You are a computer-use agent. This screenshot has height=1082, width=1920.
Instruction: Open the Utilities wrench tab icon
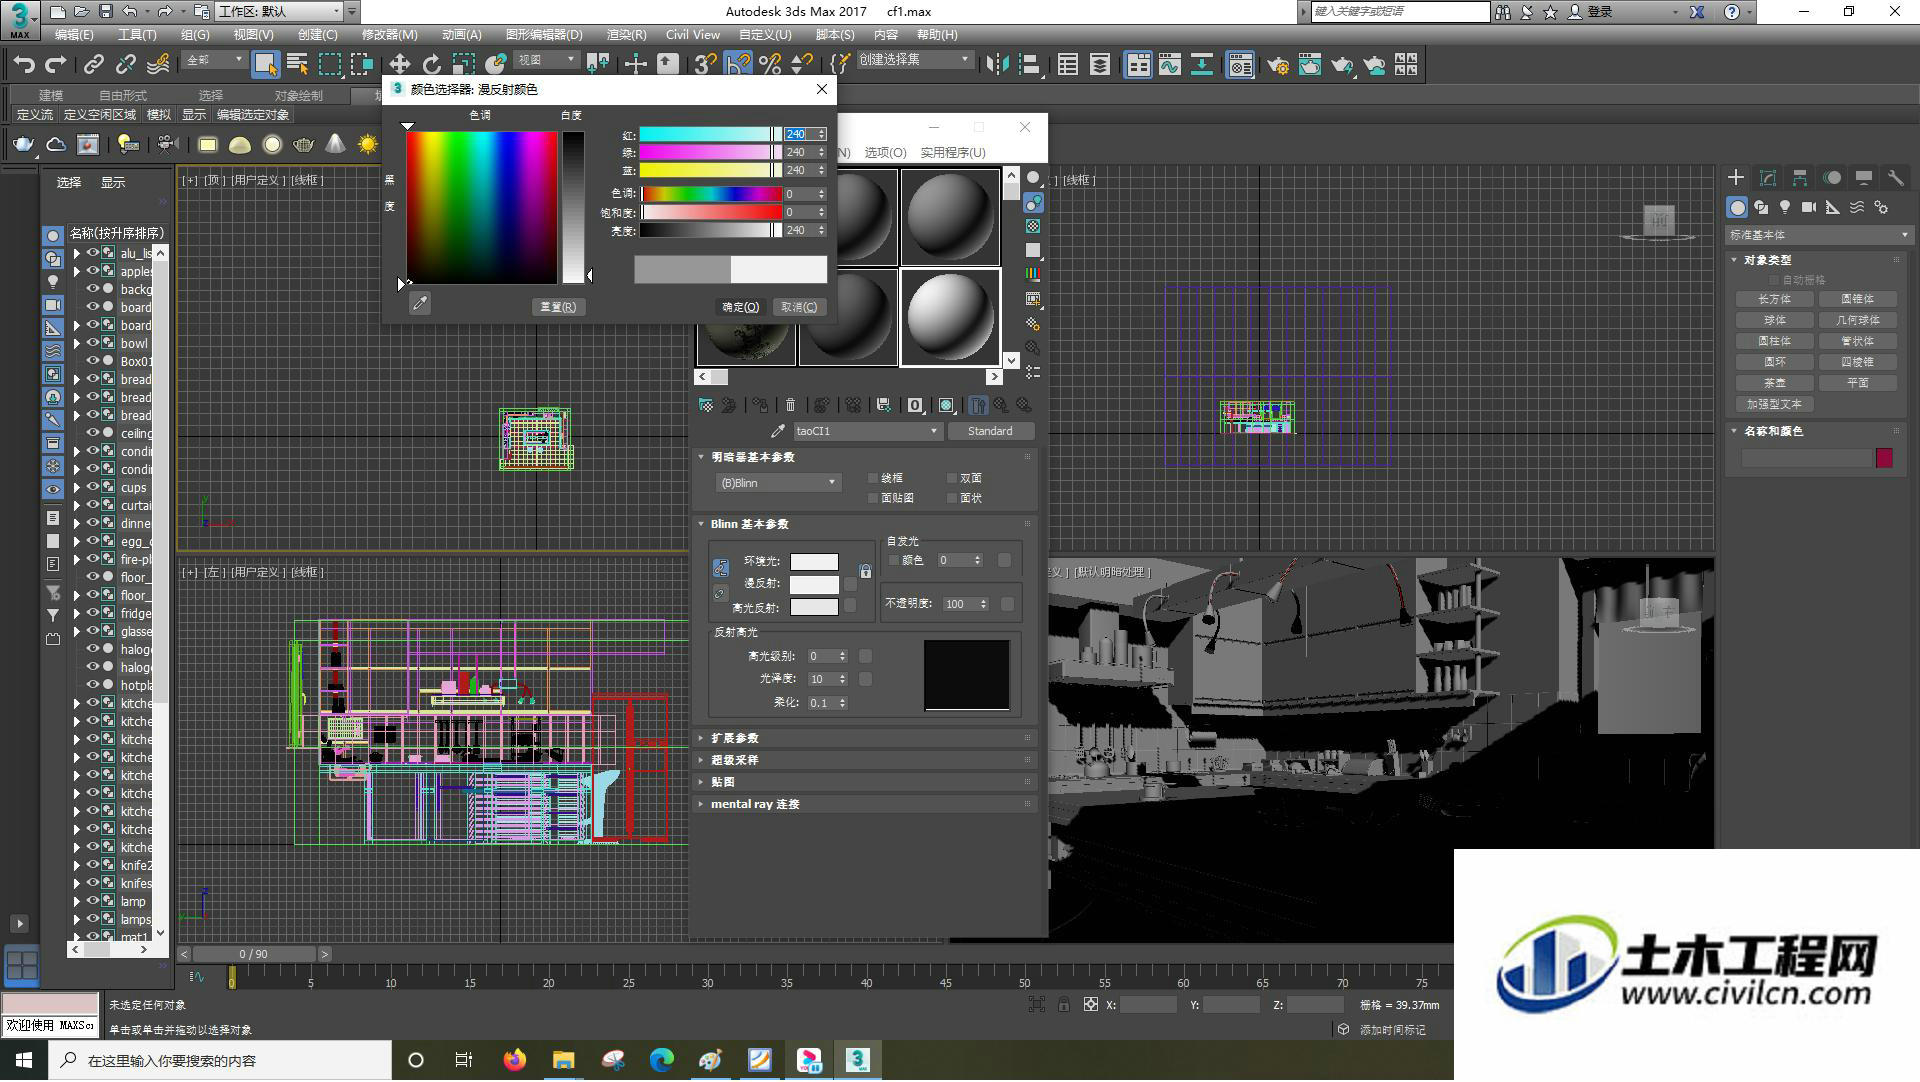pos(1895,178)
